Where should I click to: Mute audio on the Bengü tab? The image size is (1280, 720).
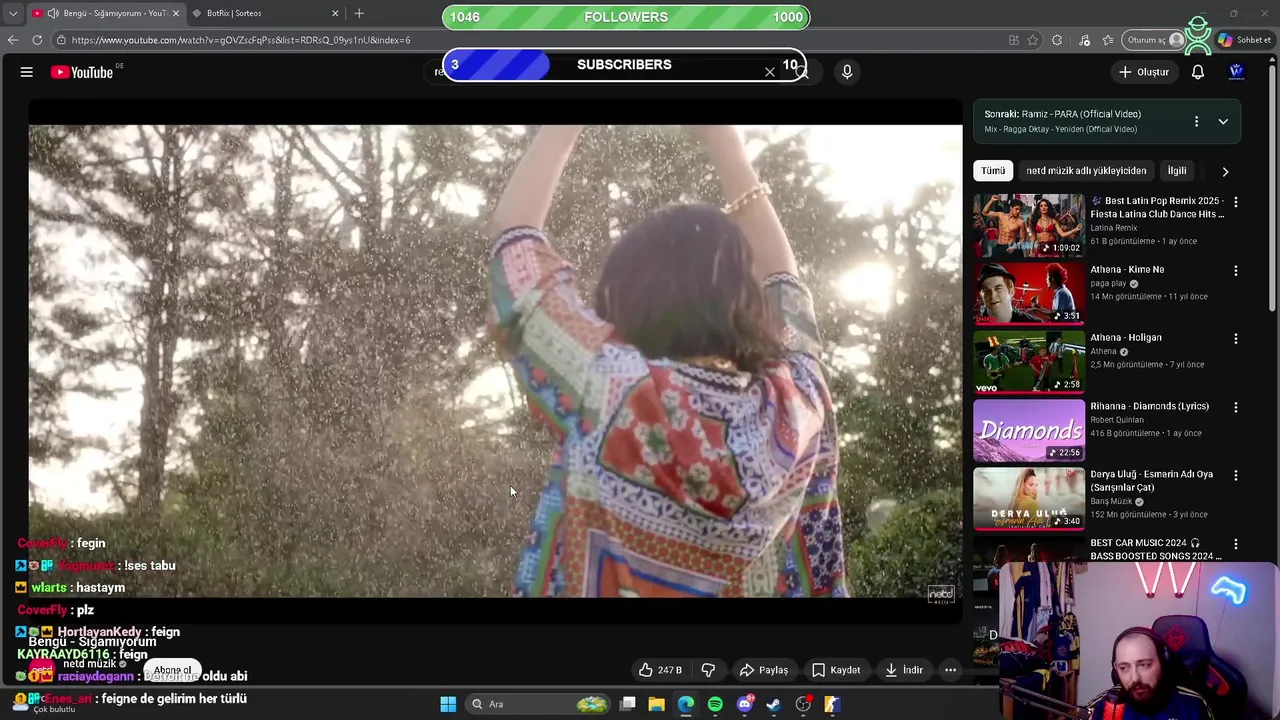[52, 13]
